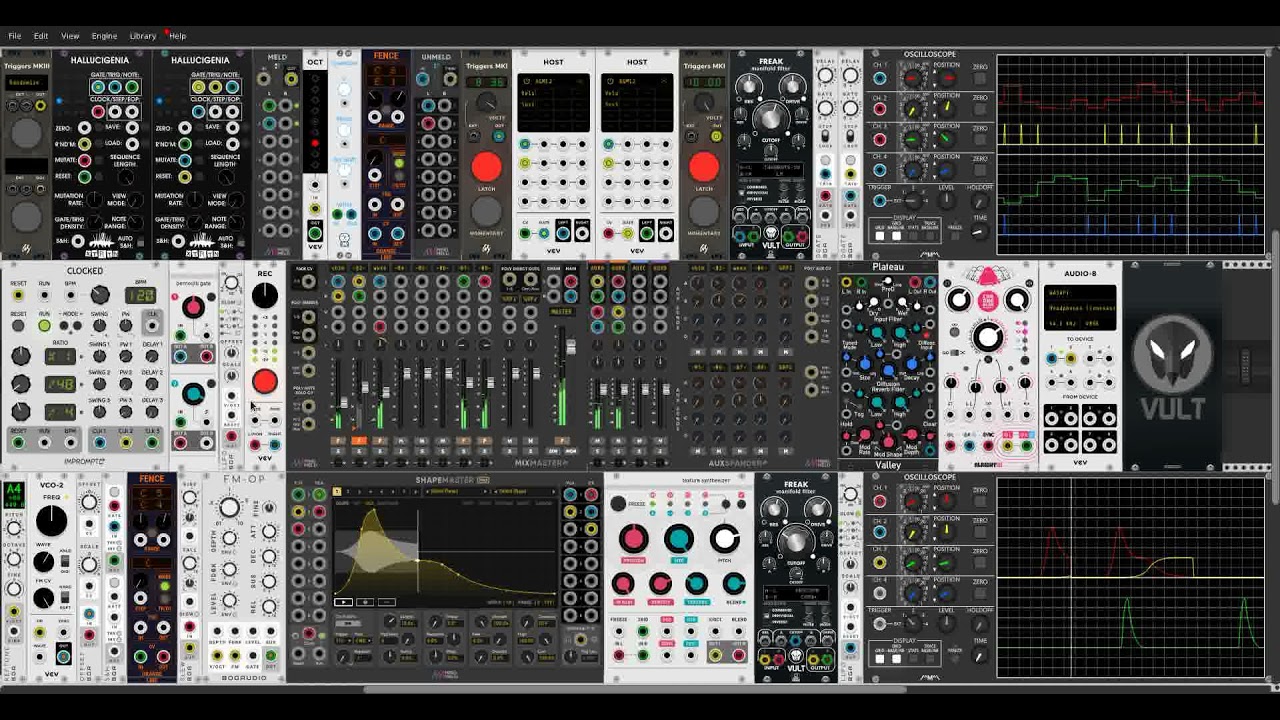Toggle CH 1 ZERO button on top oscilloscope
Viewport: 1280px width, 720px height.
980,77
